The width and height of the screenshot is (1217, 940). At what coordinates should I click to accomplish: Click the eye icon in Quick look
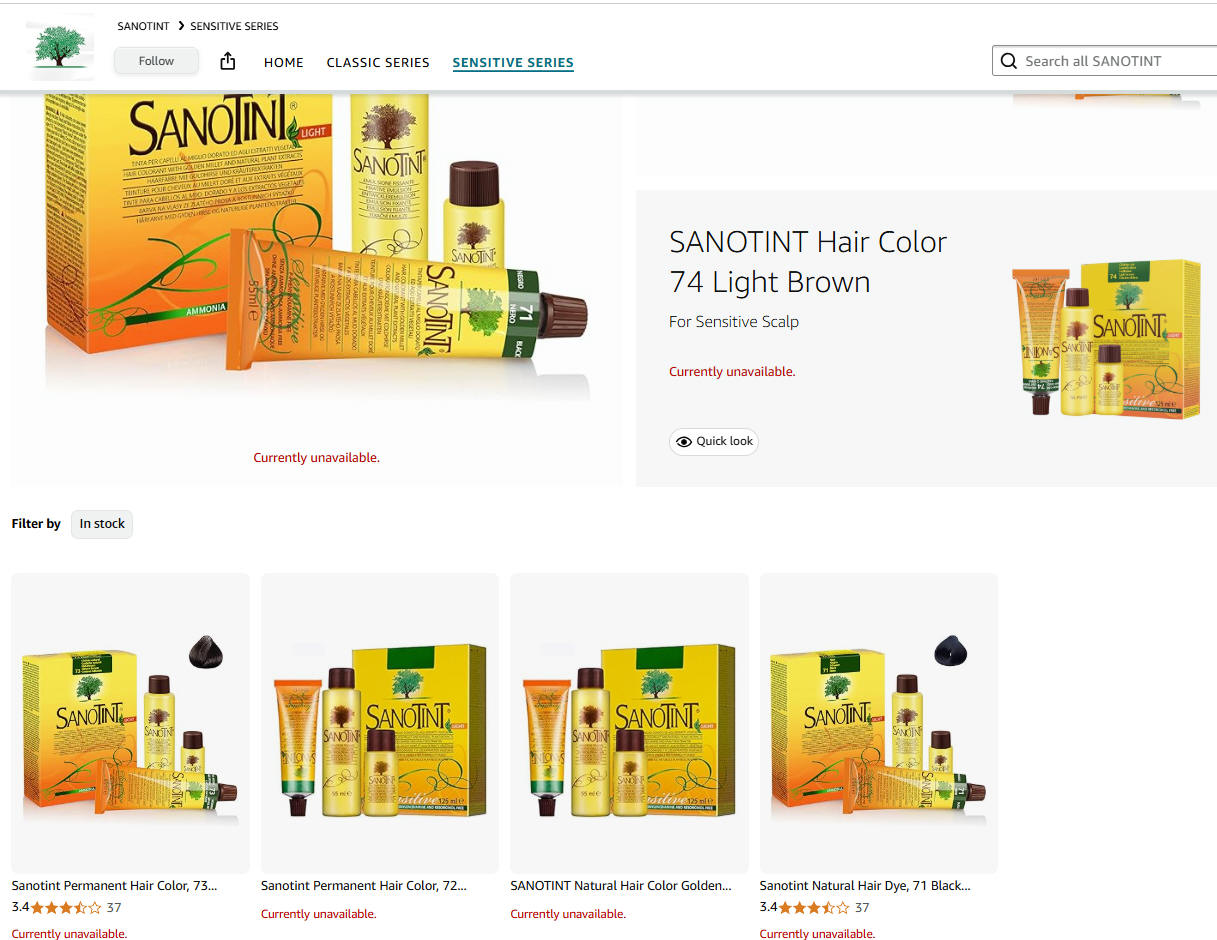click(684, 442)
